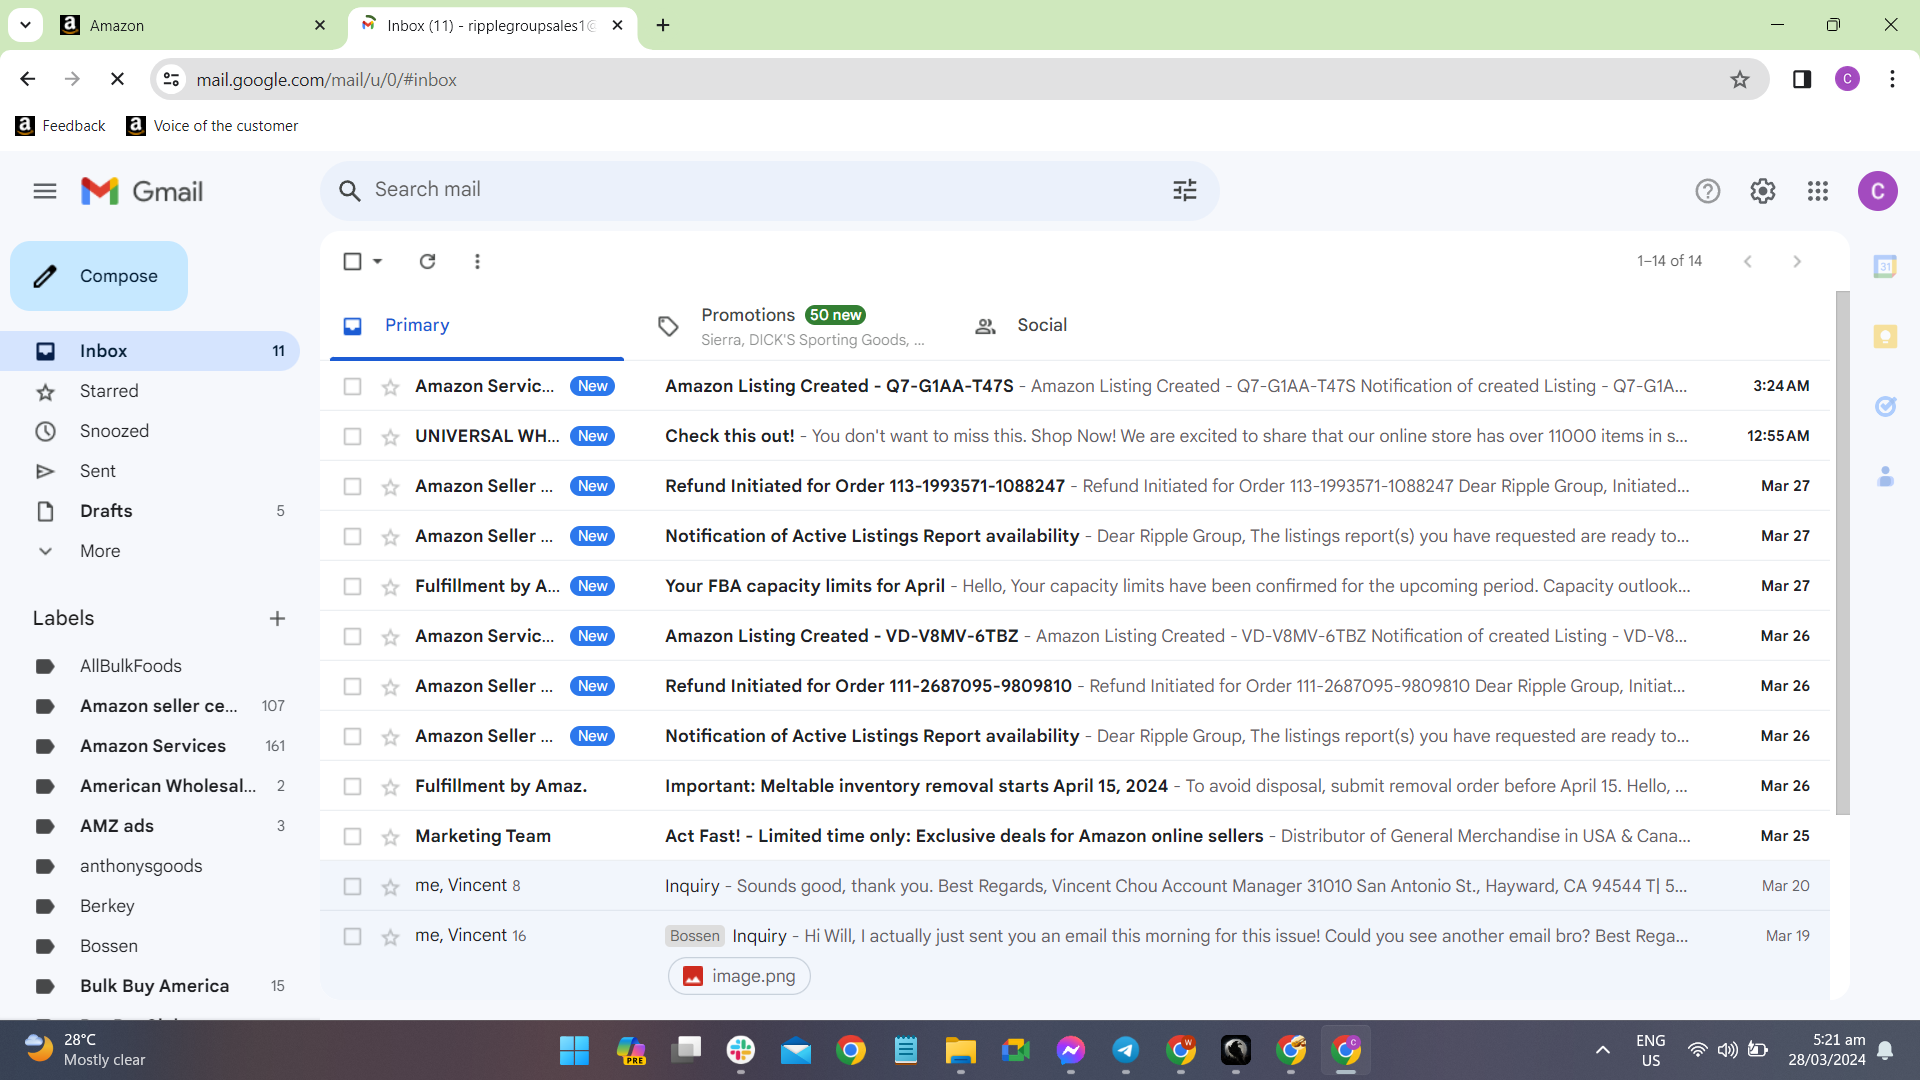The image size is (1920, 1080).
Task: Open Drafts folder
Action: point(106,511)
